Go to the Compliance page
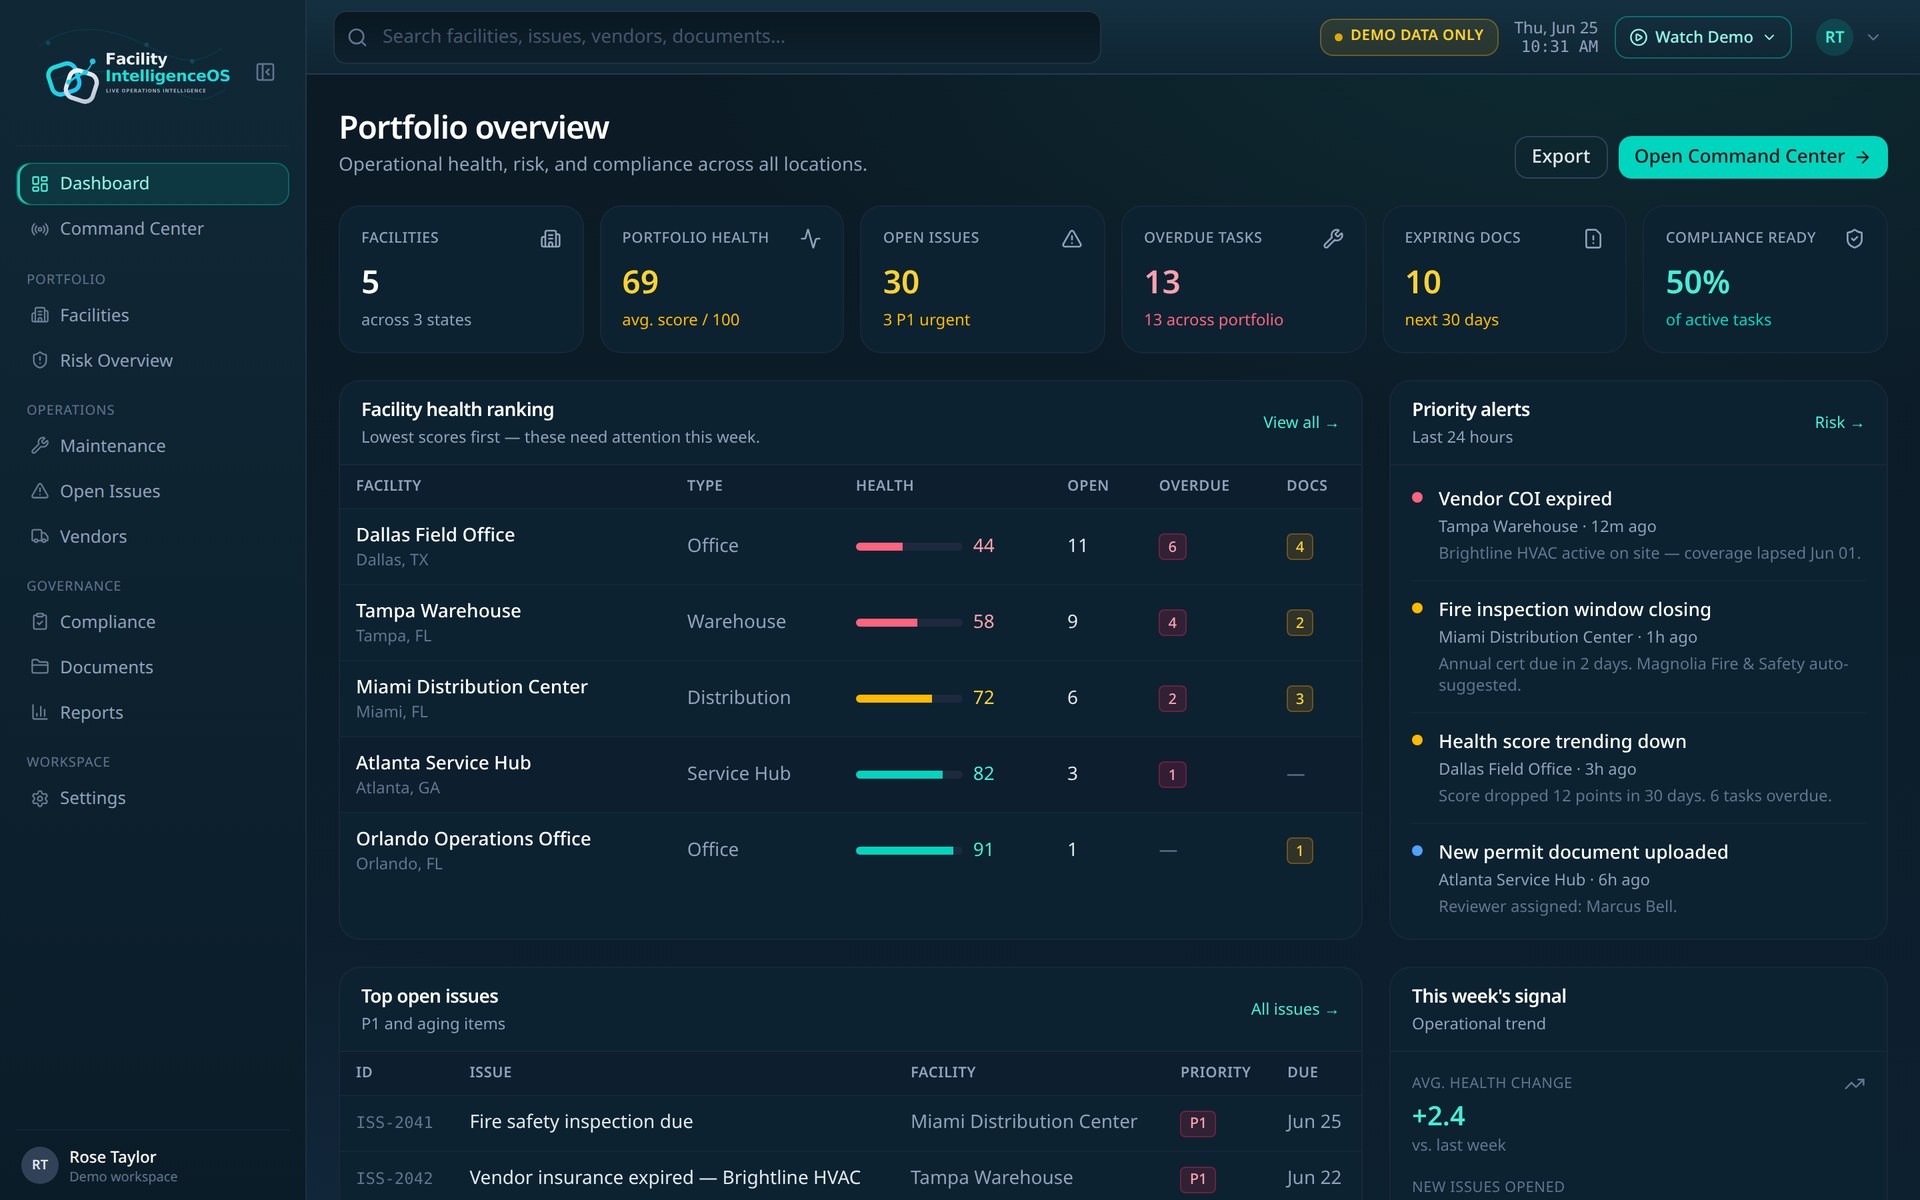 tap(153, 621)
